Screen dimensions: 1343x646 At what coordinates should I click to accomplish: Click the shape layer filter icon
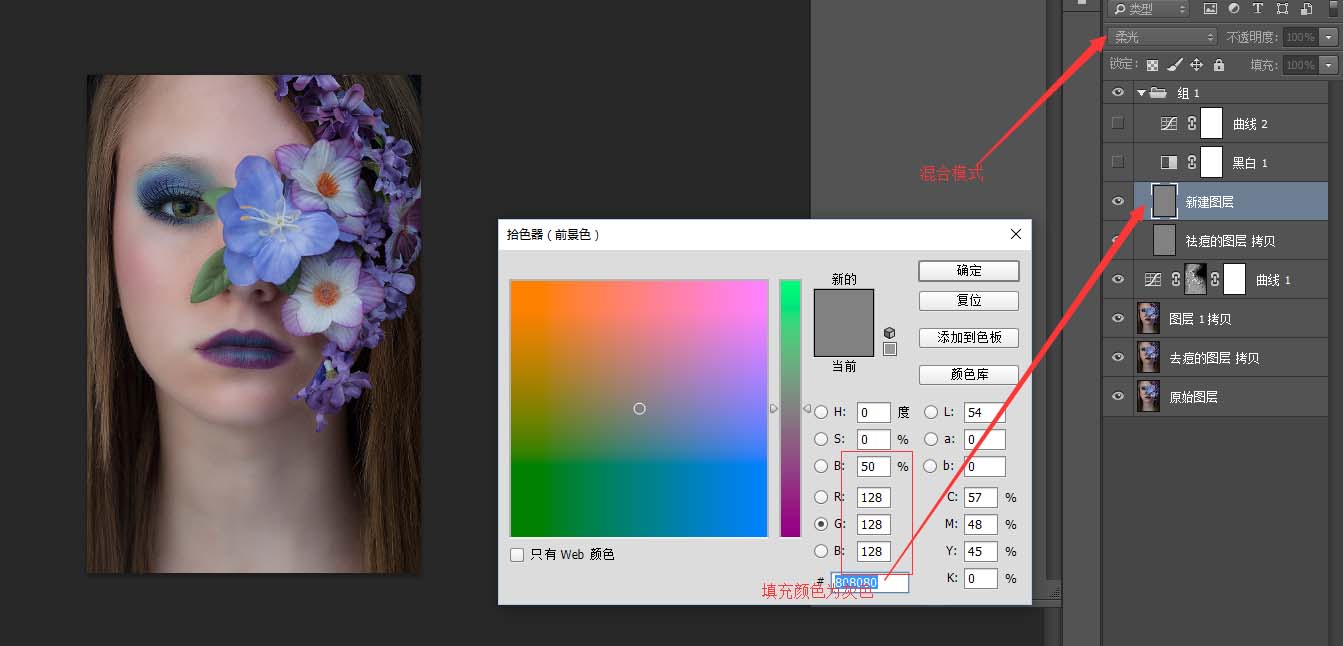(x=1282, y=9)
